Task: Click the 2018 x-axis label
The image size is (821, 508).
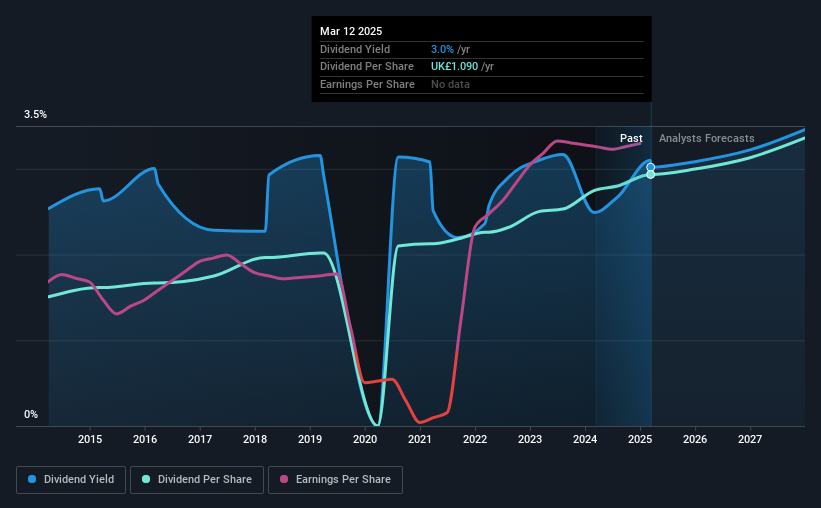Action: (x=255, y=439)
